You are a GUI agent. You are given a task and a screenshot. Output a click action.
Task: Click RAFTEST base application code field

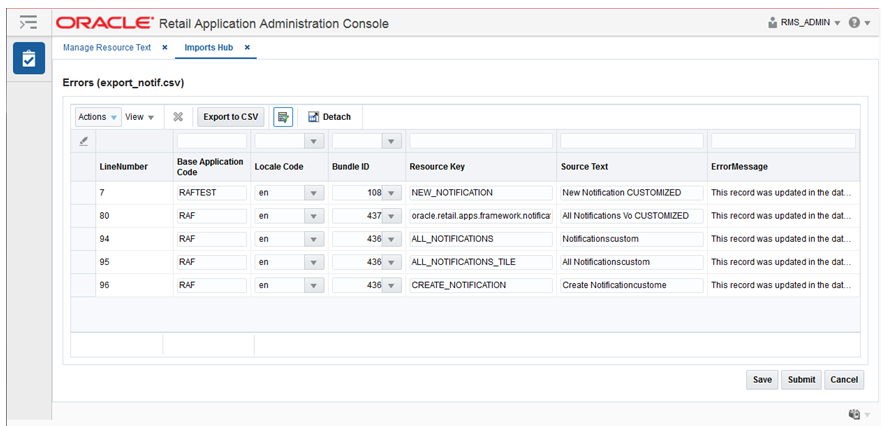coord(212,193)
